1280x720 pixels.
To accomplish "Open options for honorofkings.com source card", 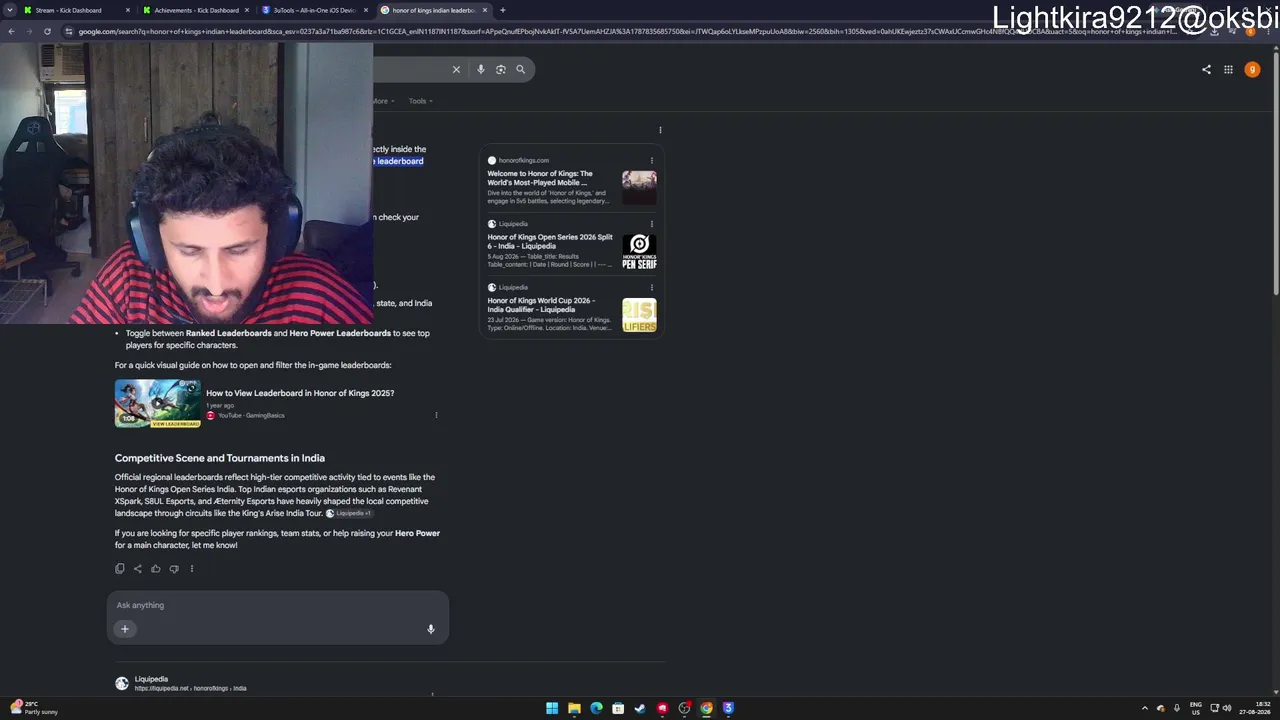I will point(652,160).
